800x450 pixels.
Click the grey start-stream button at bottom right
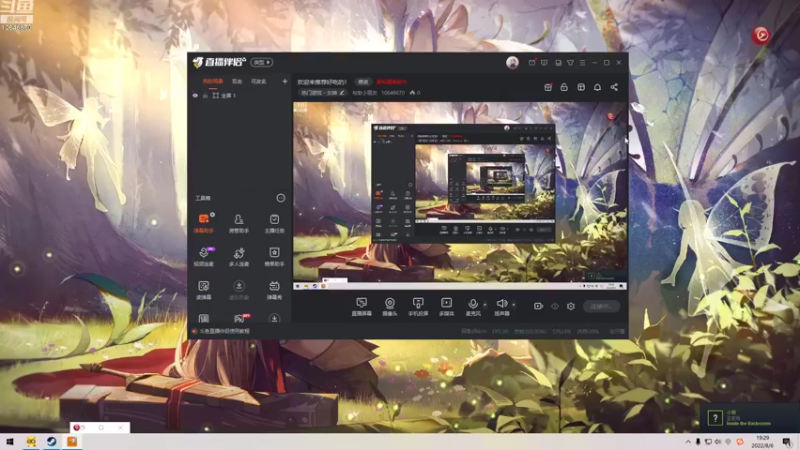[601, 306]
